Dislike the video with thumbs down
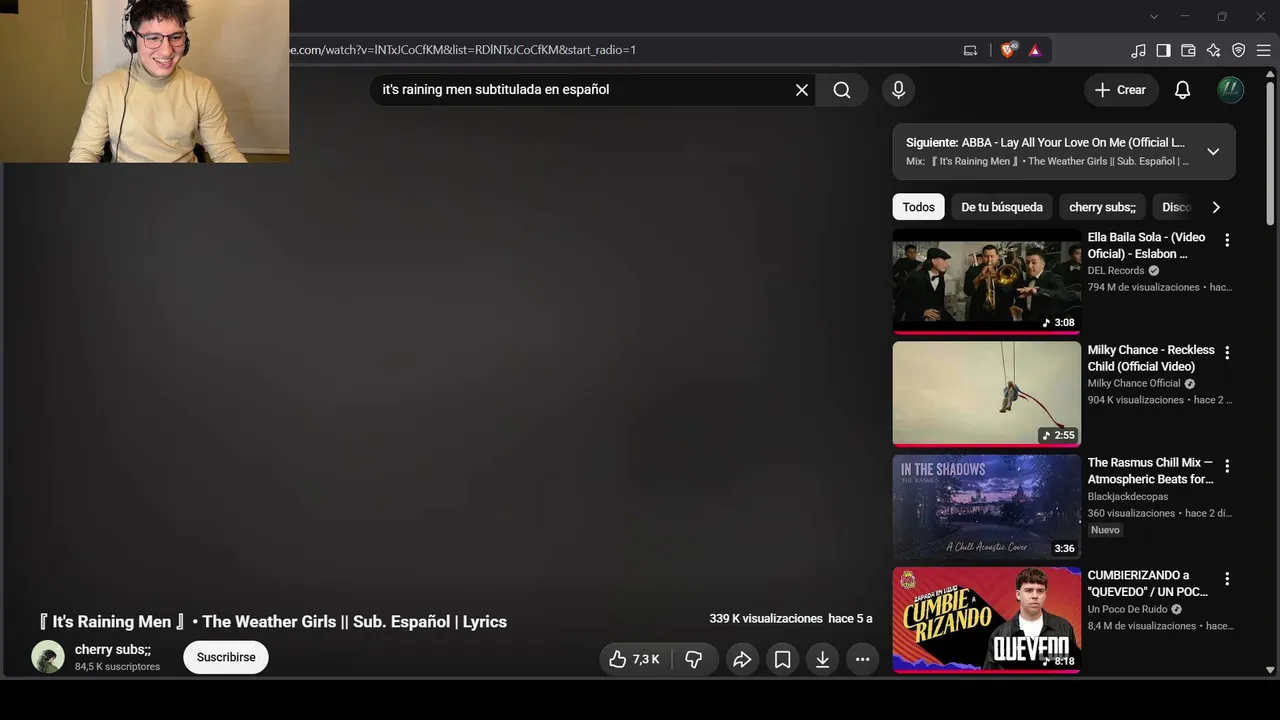Screen dimensions: 1280x720 [x=694, y=659]
